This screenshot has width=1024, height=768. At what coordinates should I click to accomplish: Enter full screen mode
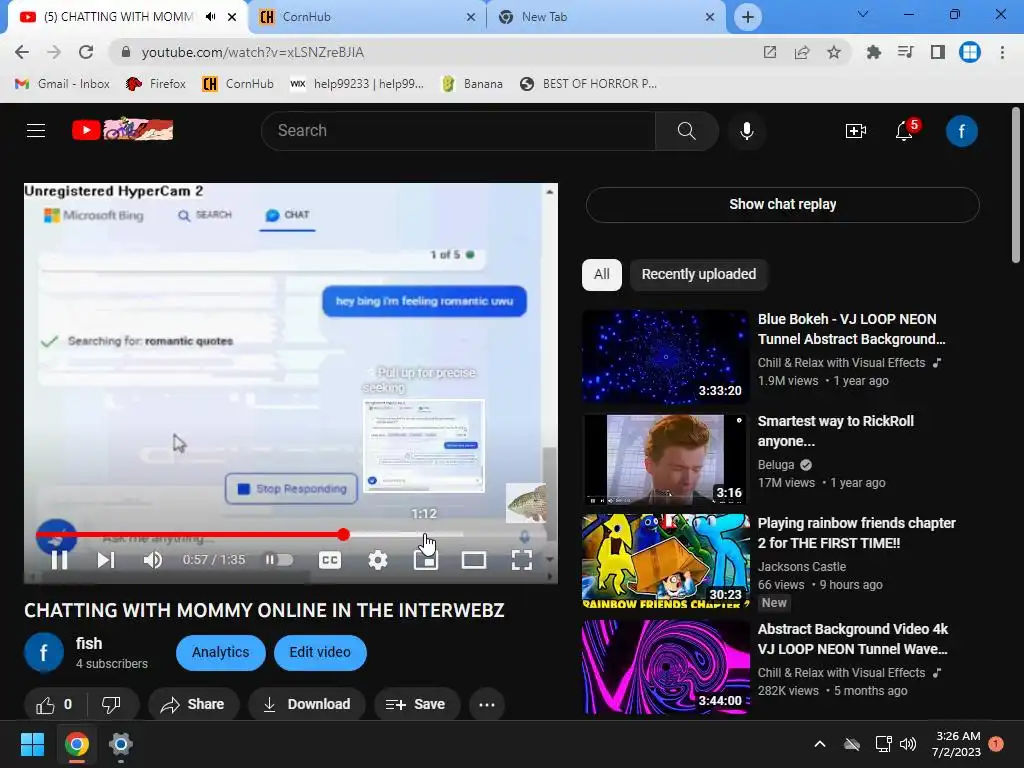pyautogui.click(x=522, y=560)
